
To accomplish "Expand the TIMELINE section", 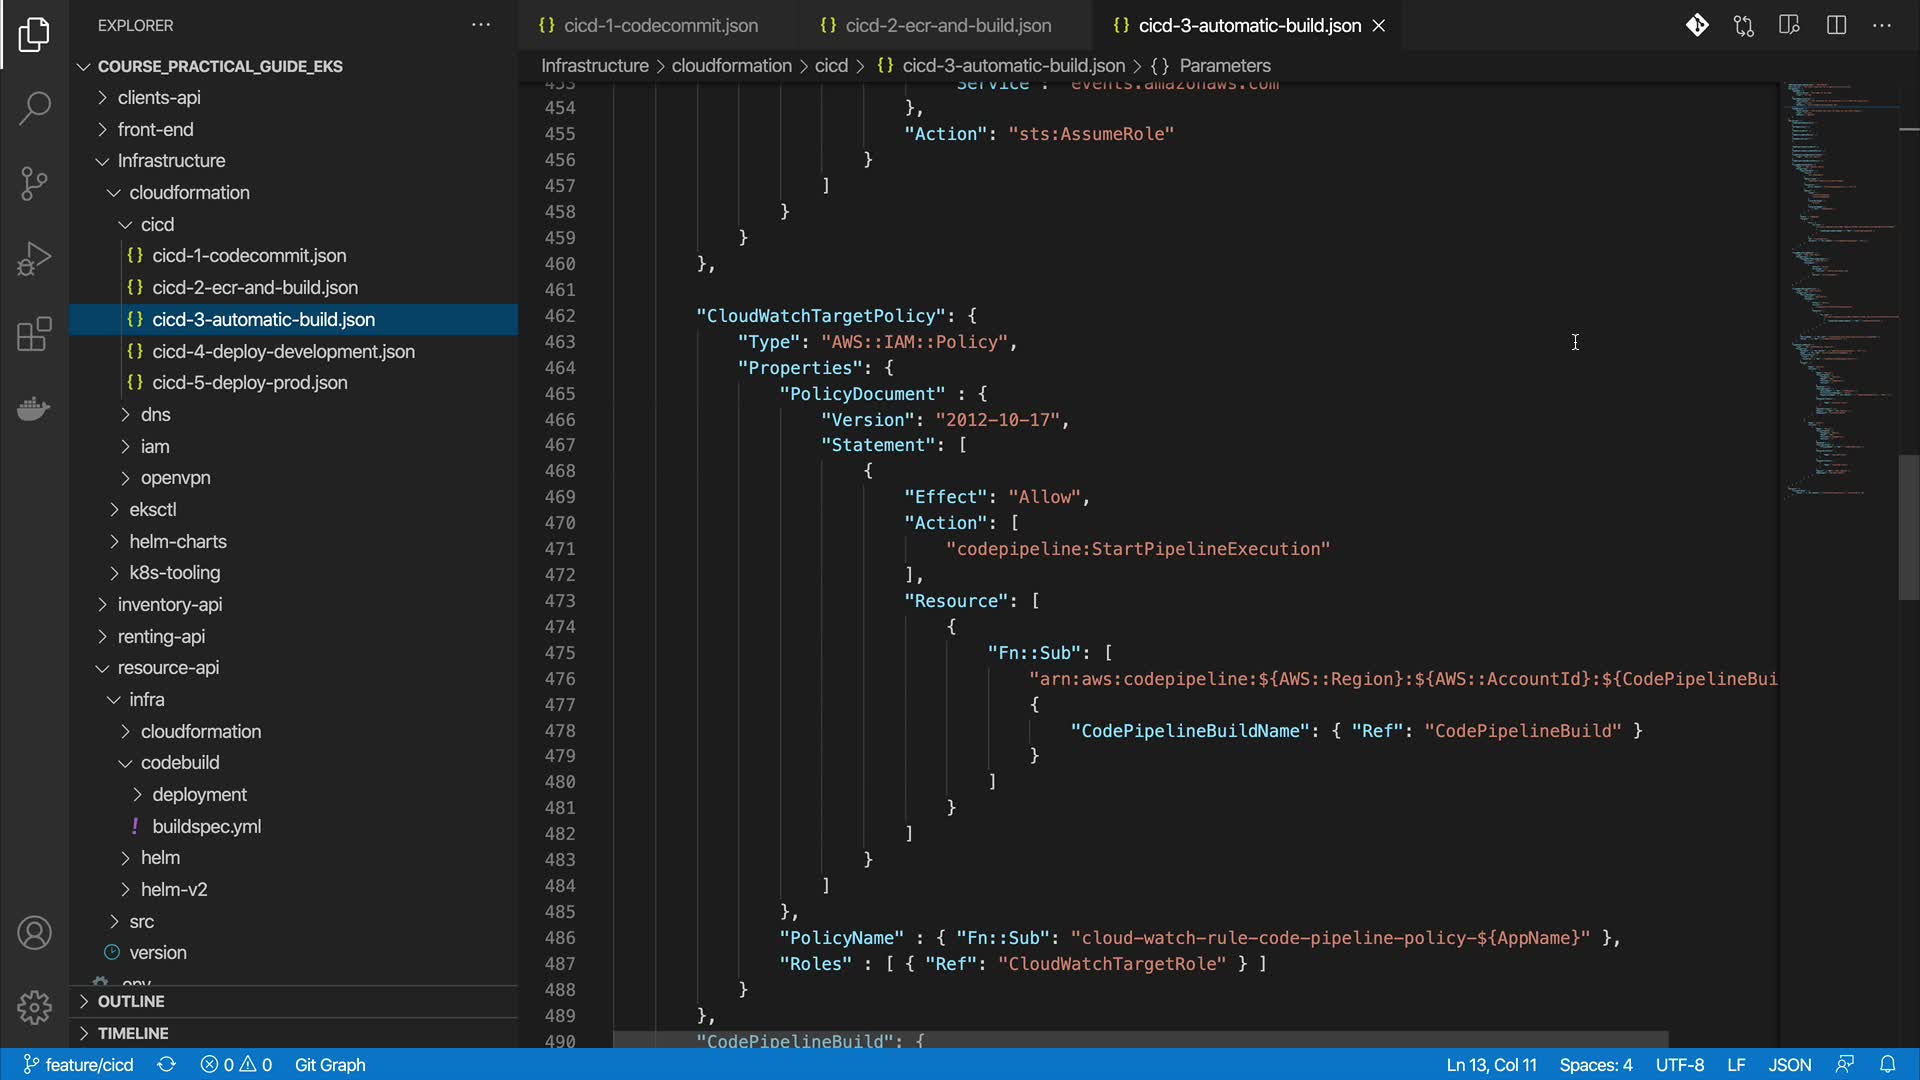I will coord(132,1033).
